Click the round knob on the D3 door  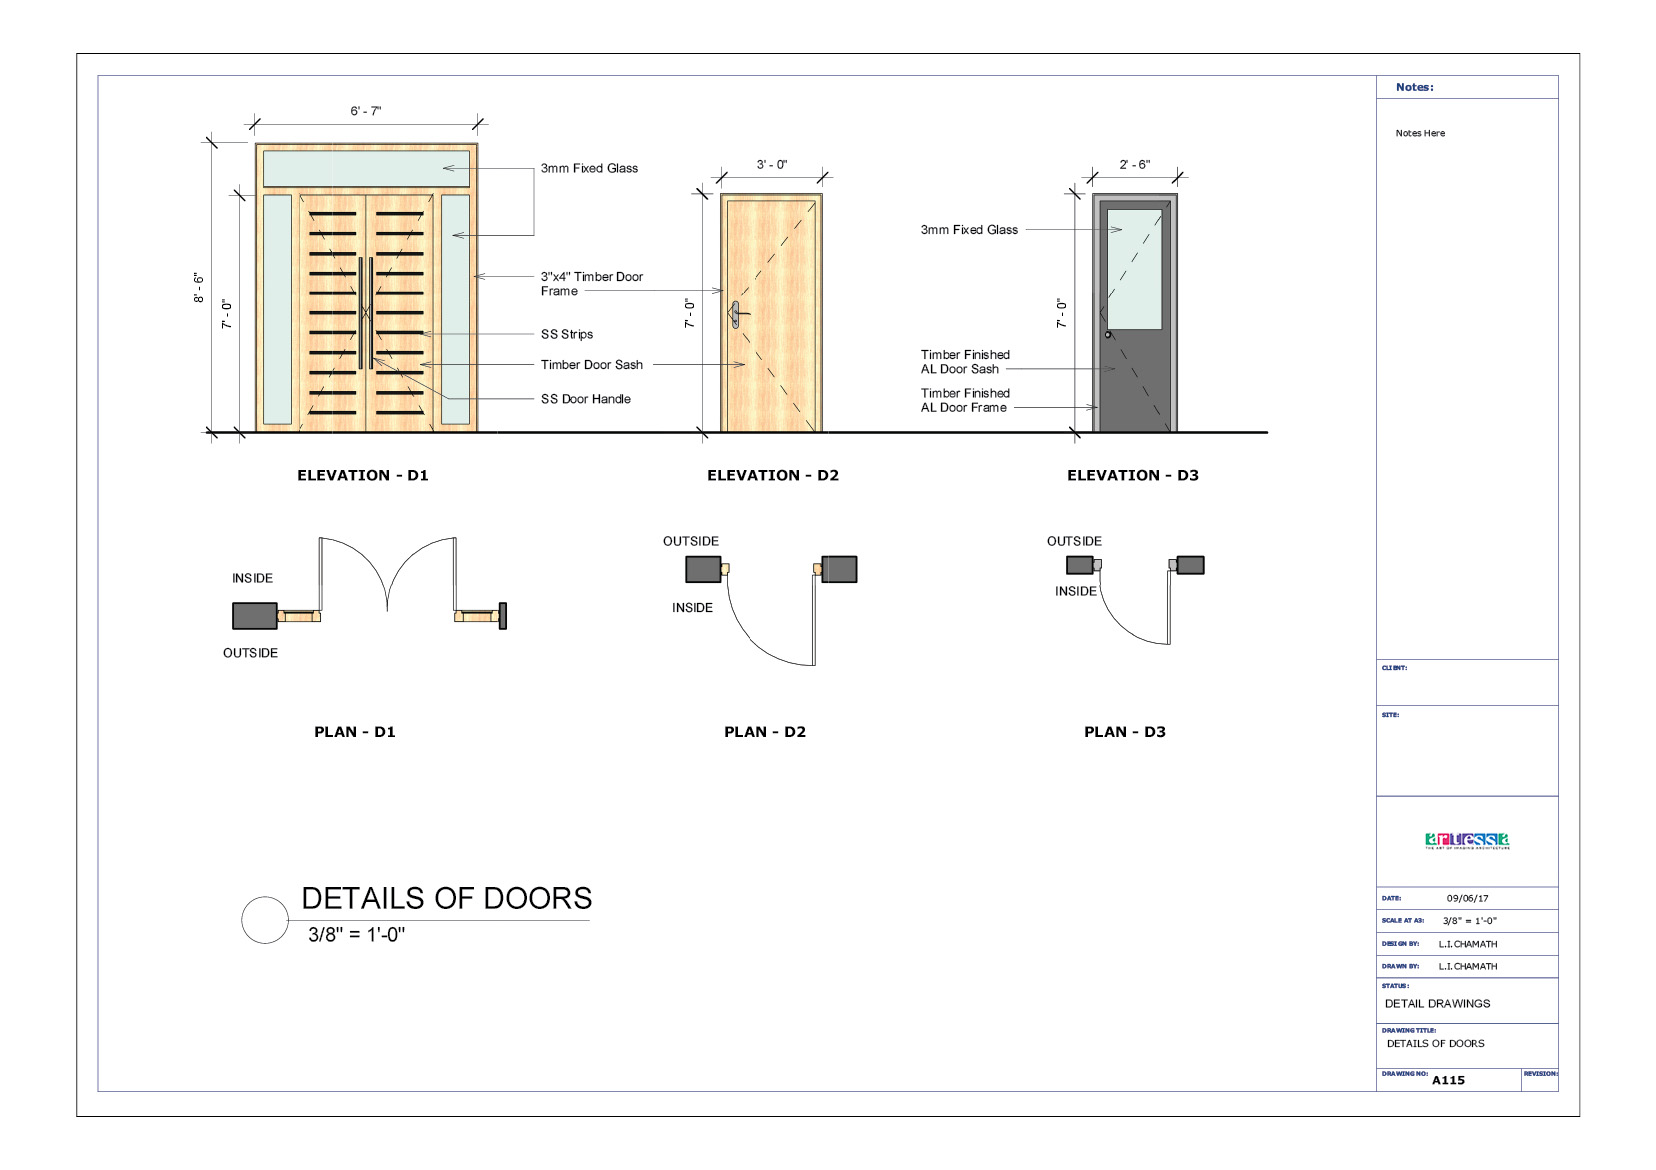coord(1108,334)
